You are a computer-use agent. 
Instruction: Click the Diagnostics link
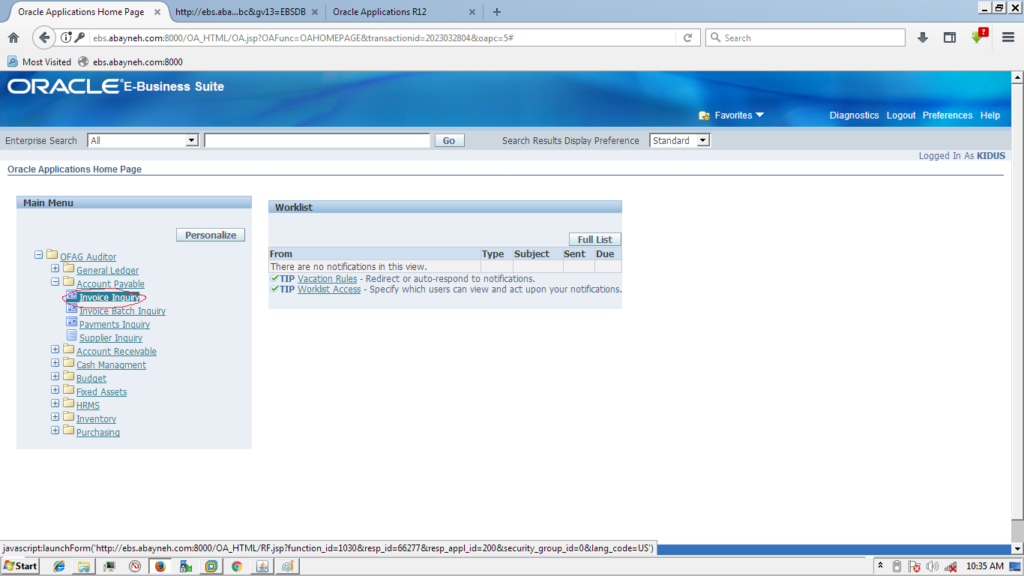pos(854,116)
